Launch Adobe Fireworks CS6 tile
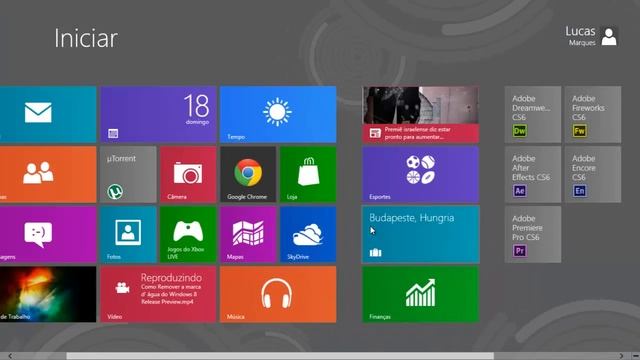The image size is (640, 360). coord(593,114)
